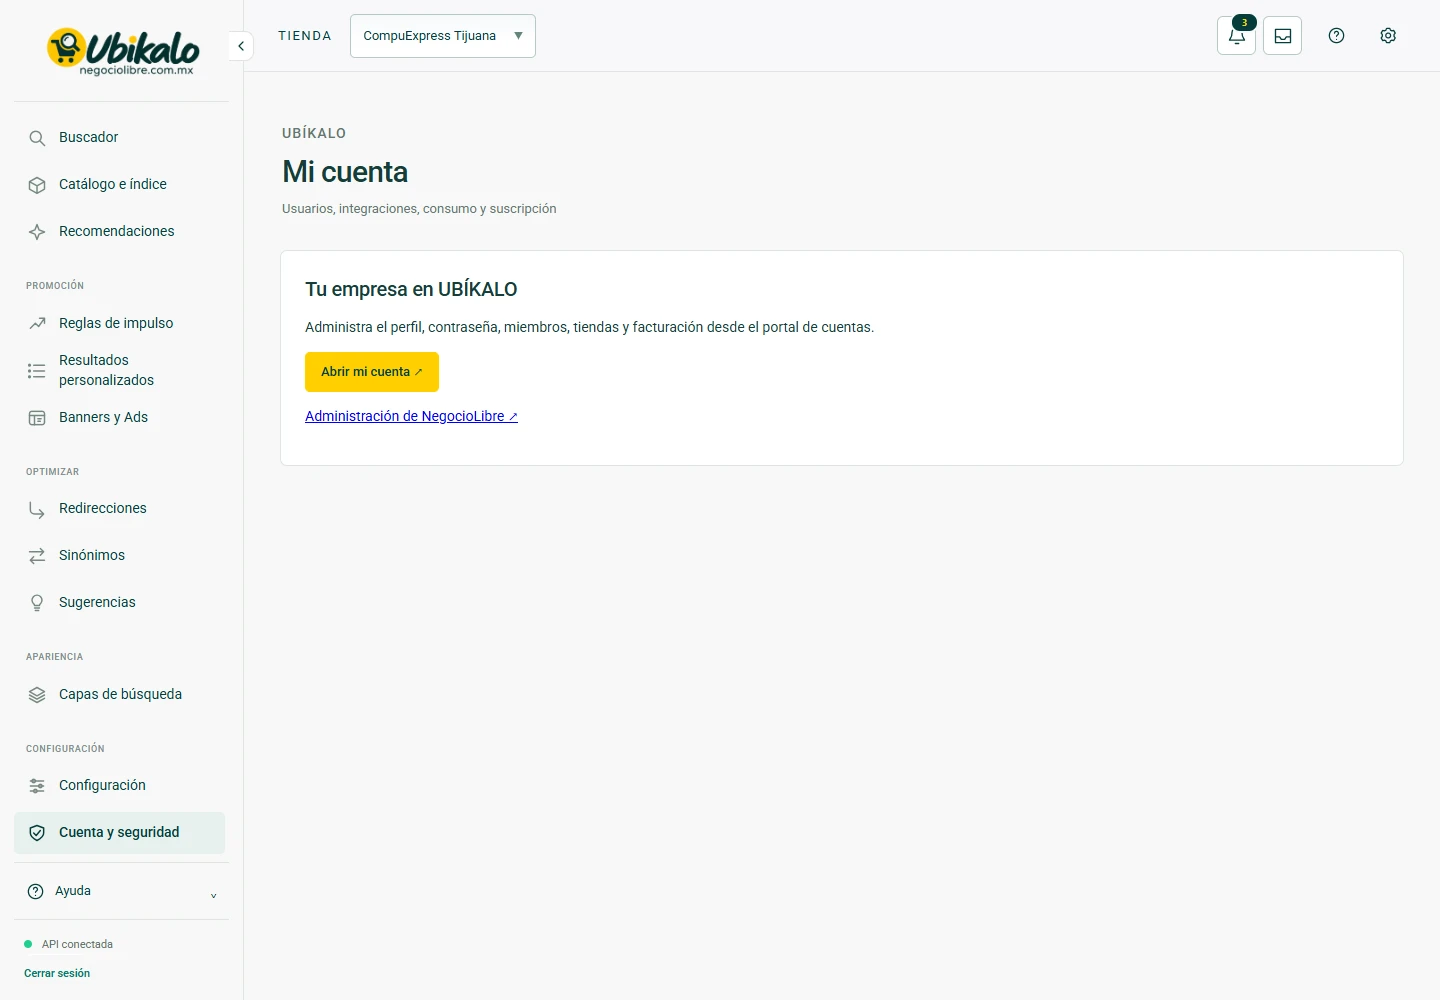Click the Tu empresa en UBÍKALO heading
The height and width of the screenshot is (1000, 1440).
(x=411, y=289)
